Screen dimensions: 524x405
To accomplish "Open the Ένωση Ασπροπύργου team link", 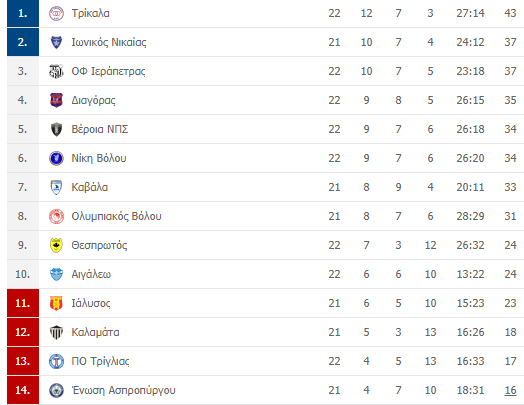I will tap(123, 390).
